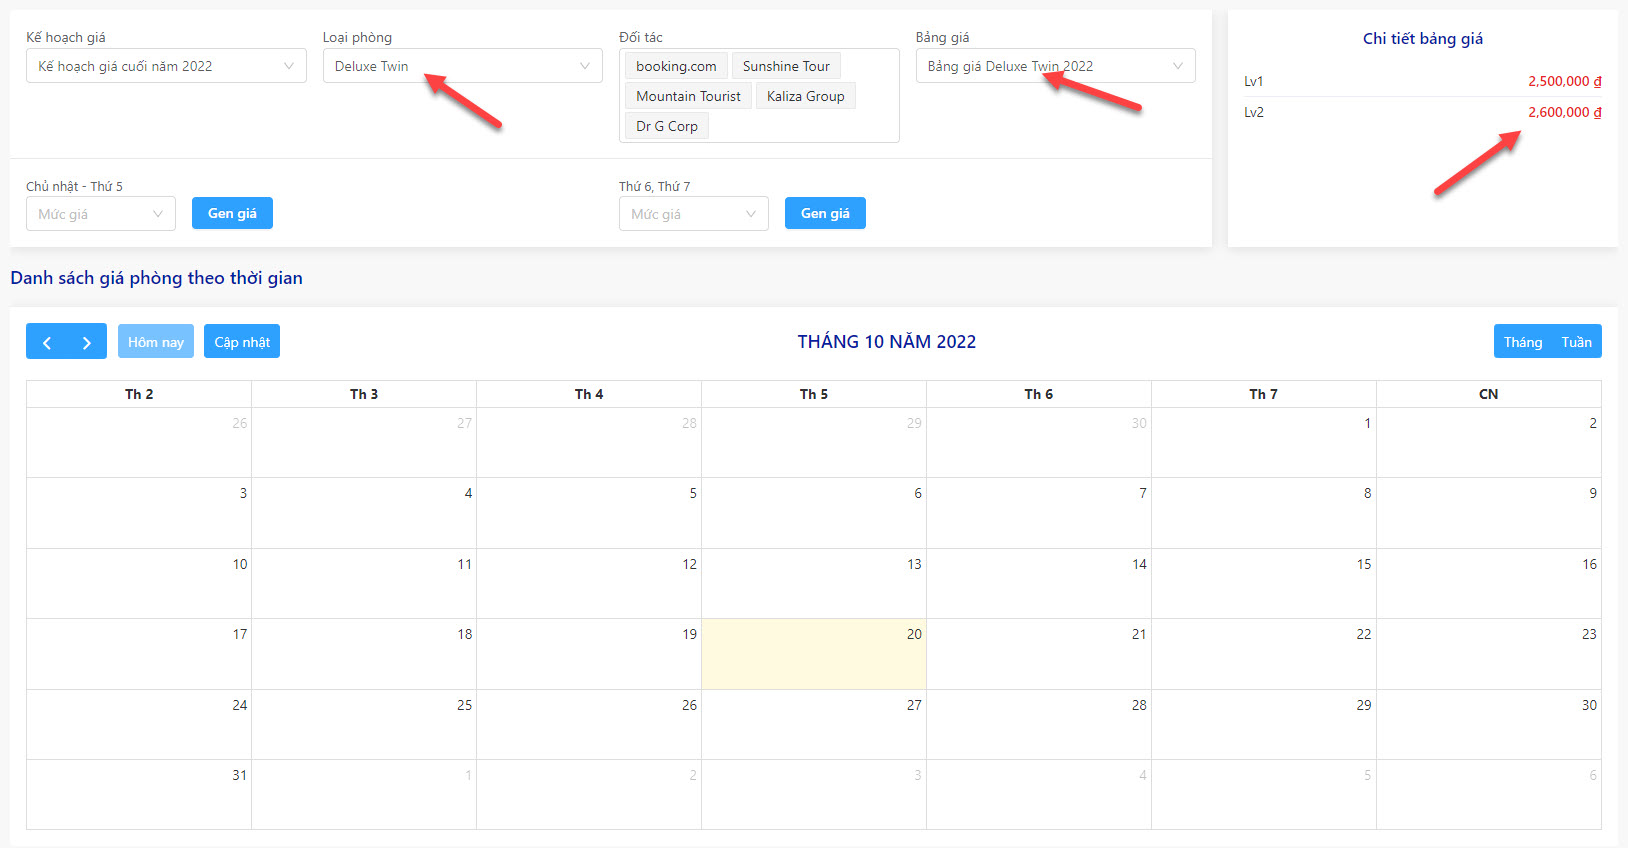The height and width of the screenshot is (848, 1628).
Task: Select the Mountain Tourist partner tag
Action: pos(689,96)
